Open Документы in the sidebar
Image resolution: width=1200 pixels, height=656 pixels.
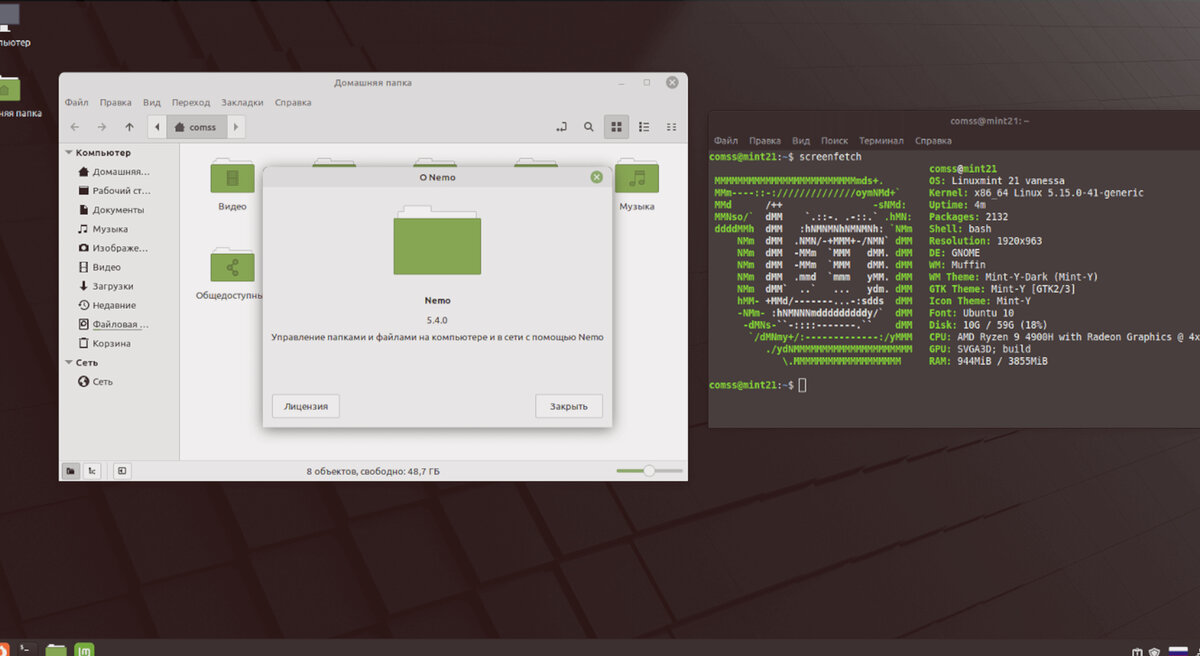[x=114, y=210]
